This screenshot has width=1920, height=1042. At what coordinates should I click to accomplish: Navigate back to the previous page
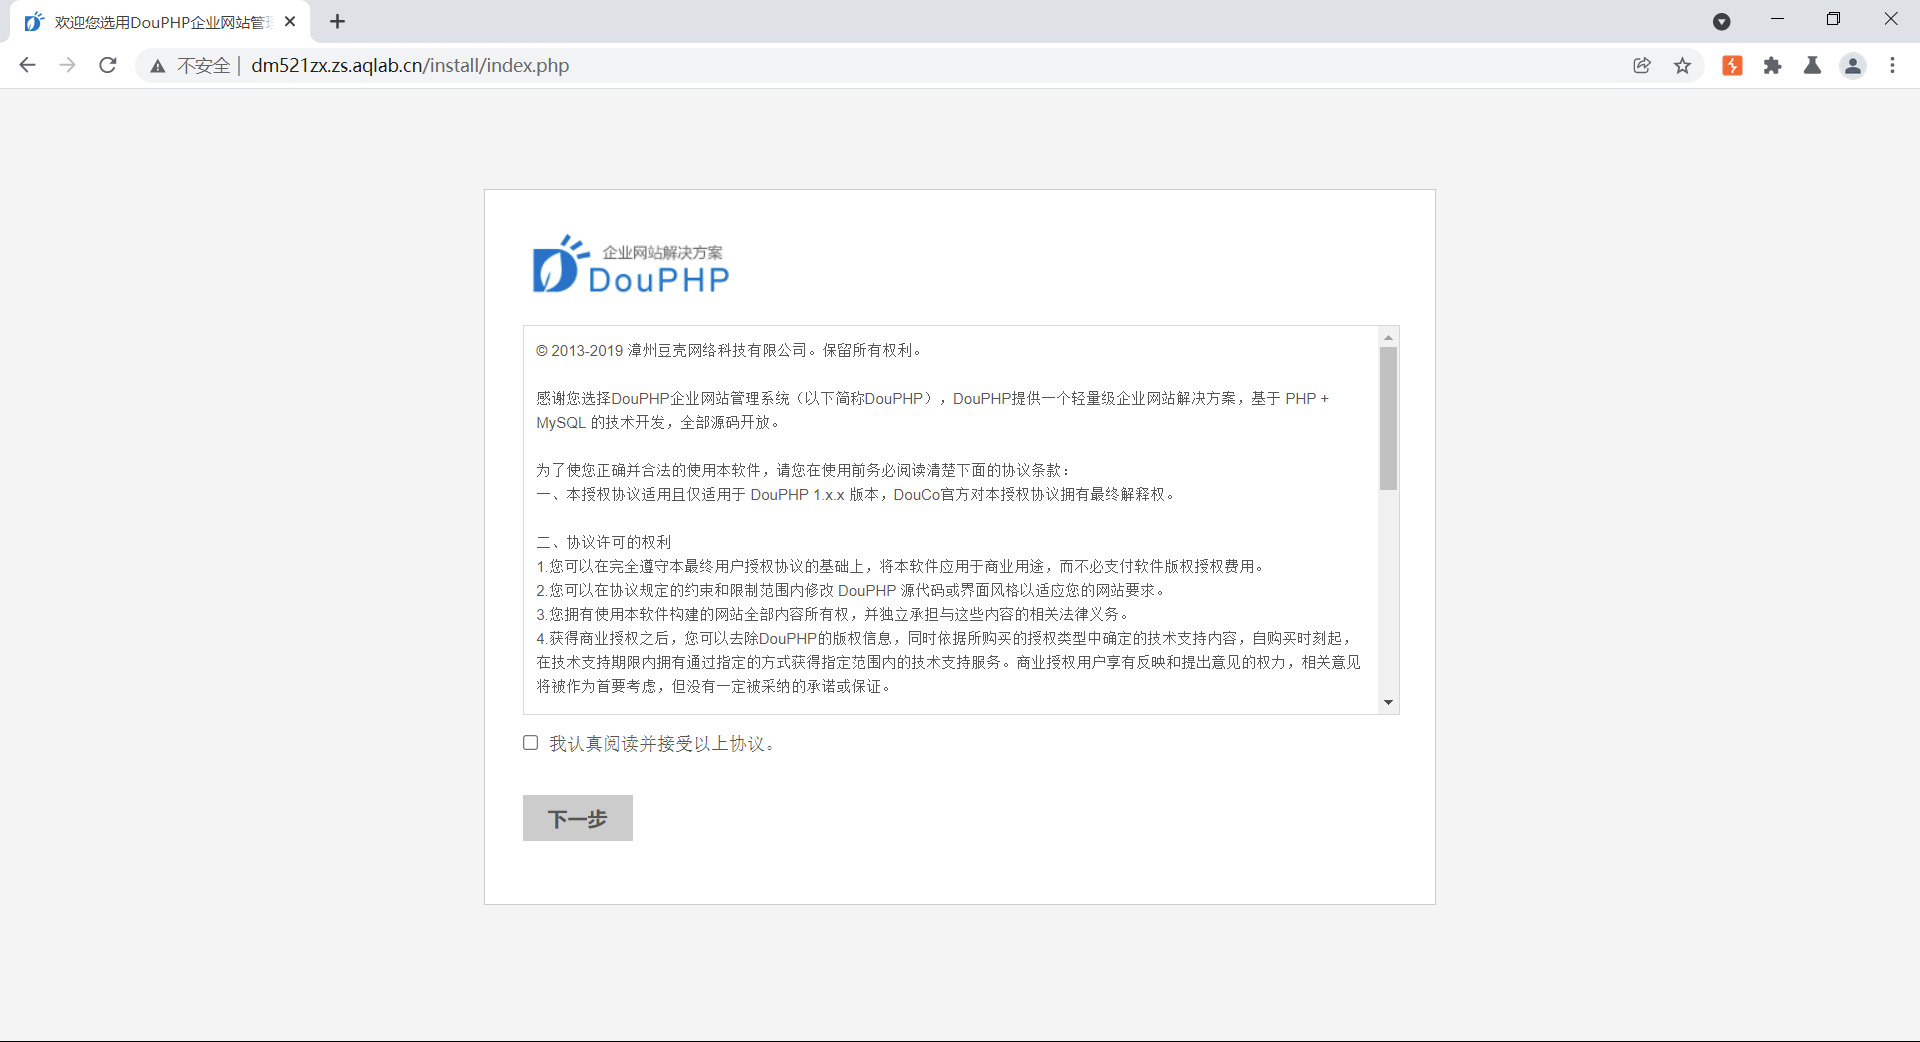click(x=27, y=65)
